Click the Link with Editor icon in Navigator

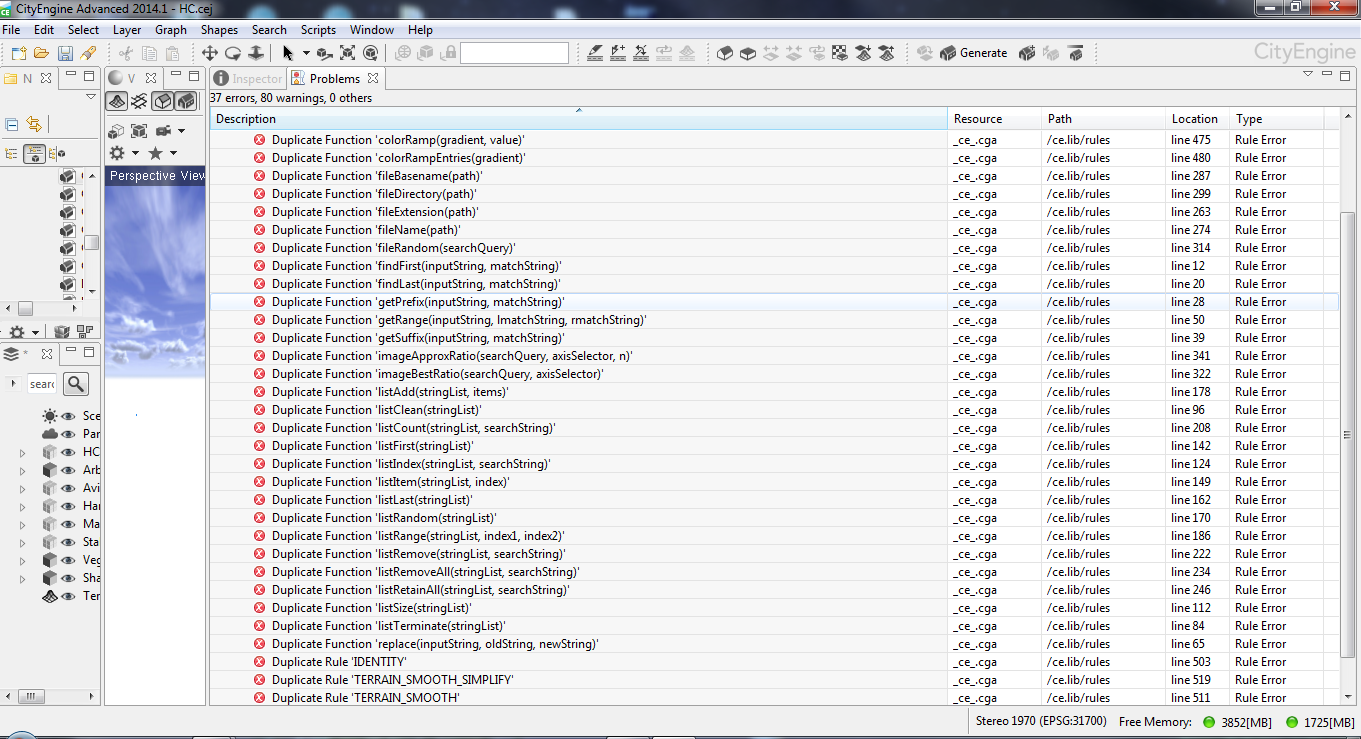[x=34, y=124]
